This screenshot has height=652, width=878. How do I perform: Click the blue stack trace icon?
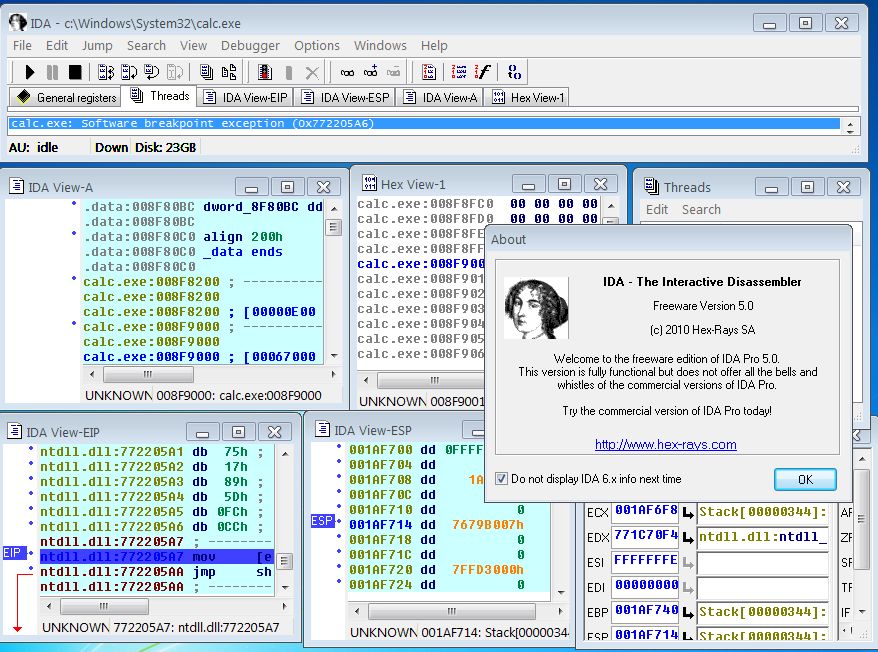click(x=514, y=72)
